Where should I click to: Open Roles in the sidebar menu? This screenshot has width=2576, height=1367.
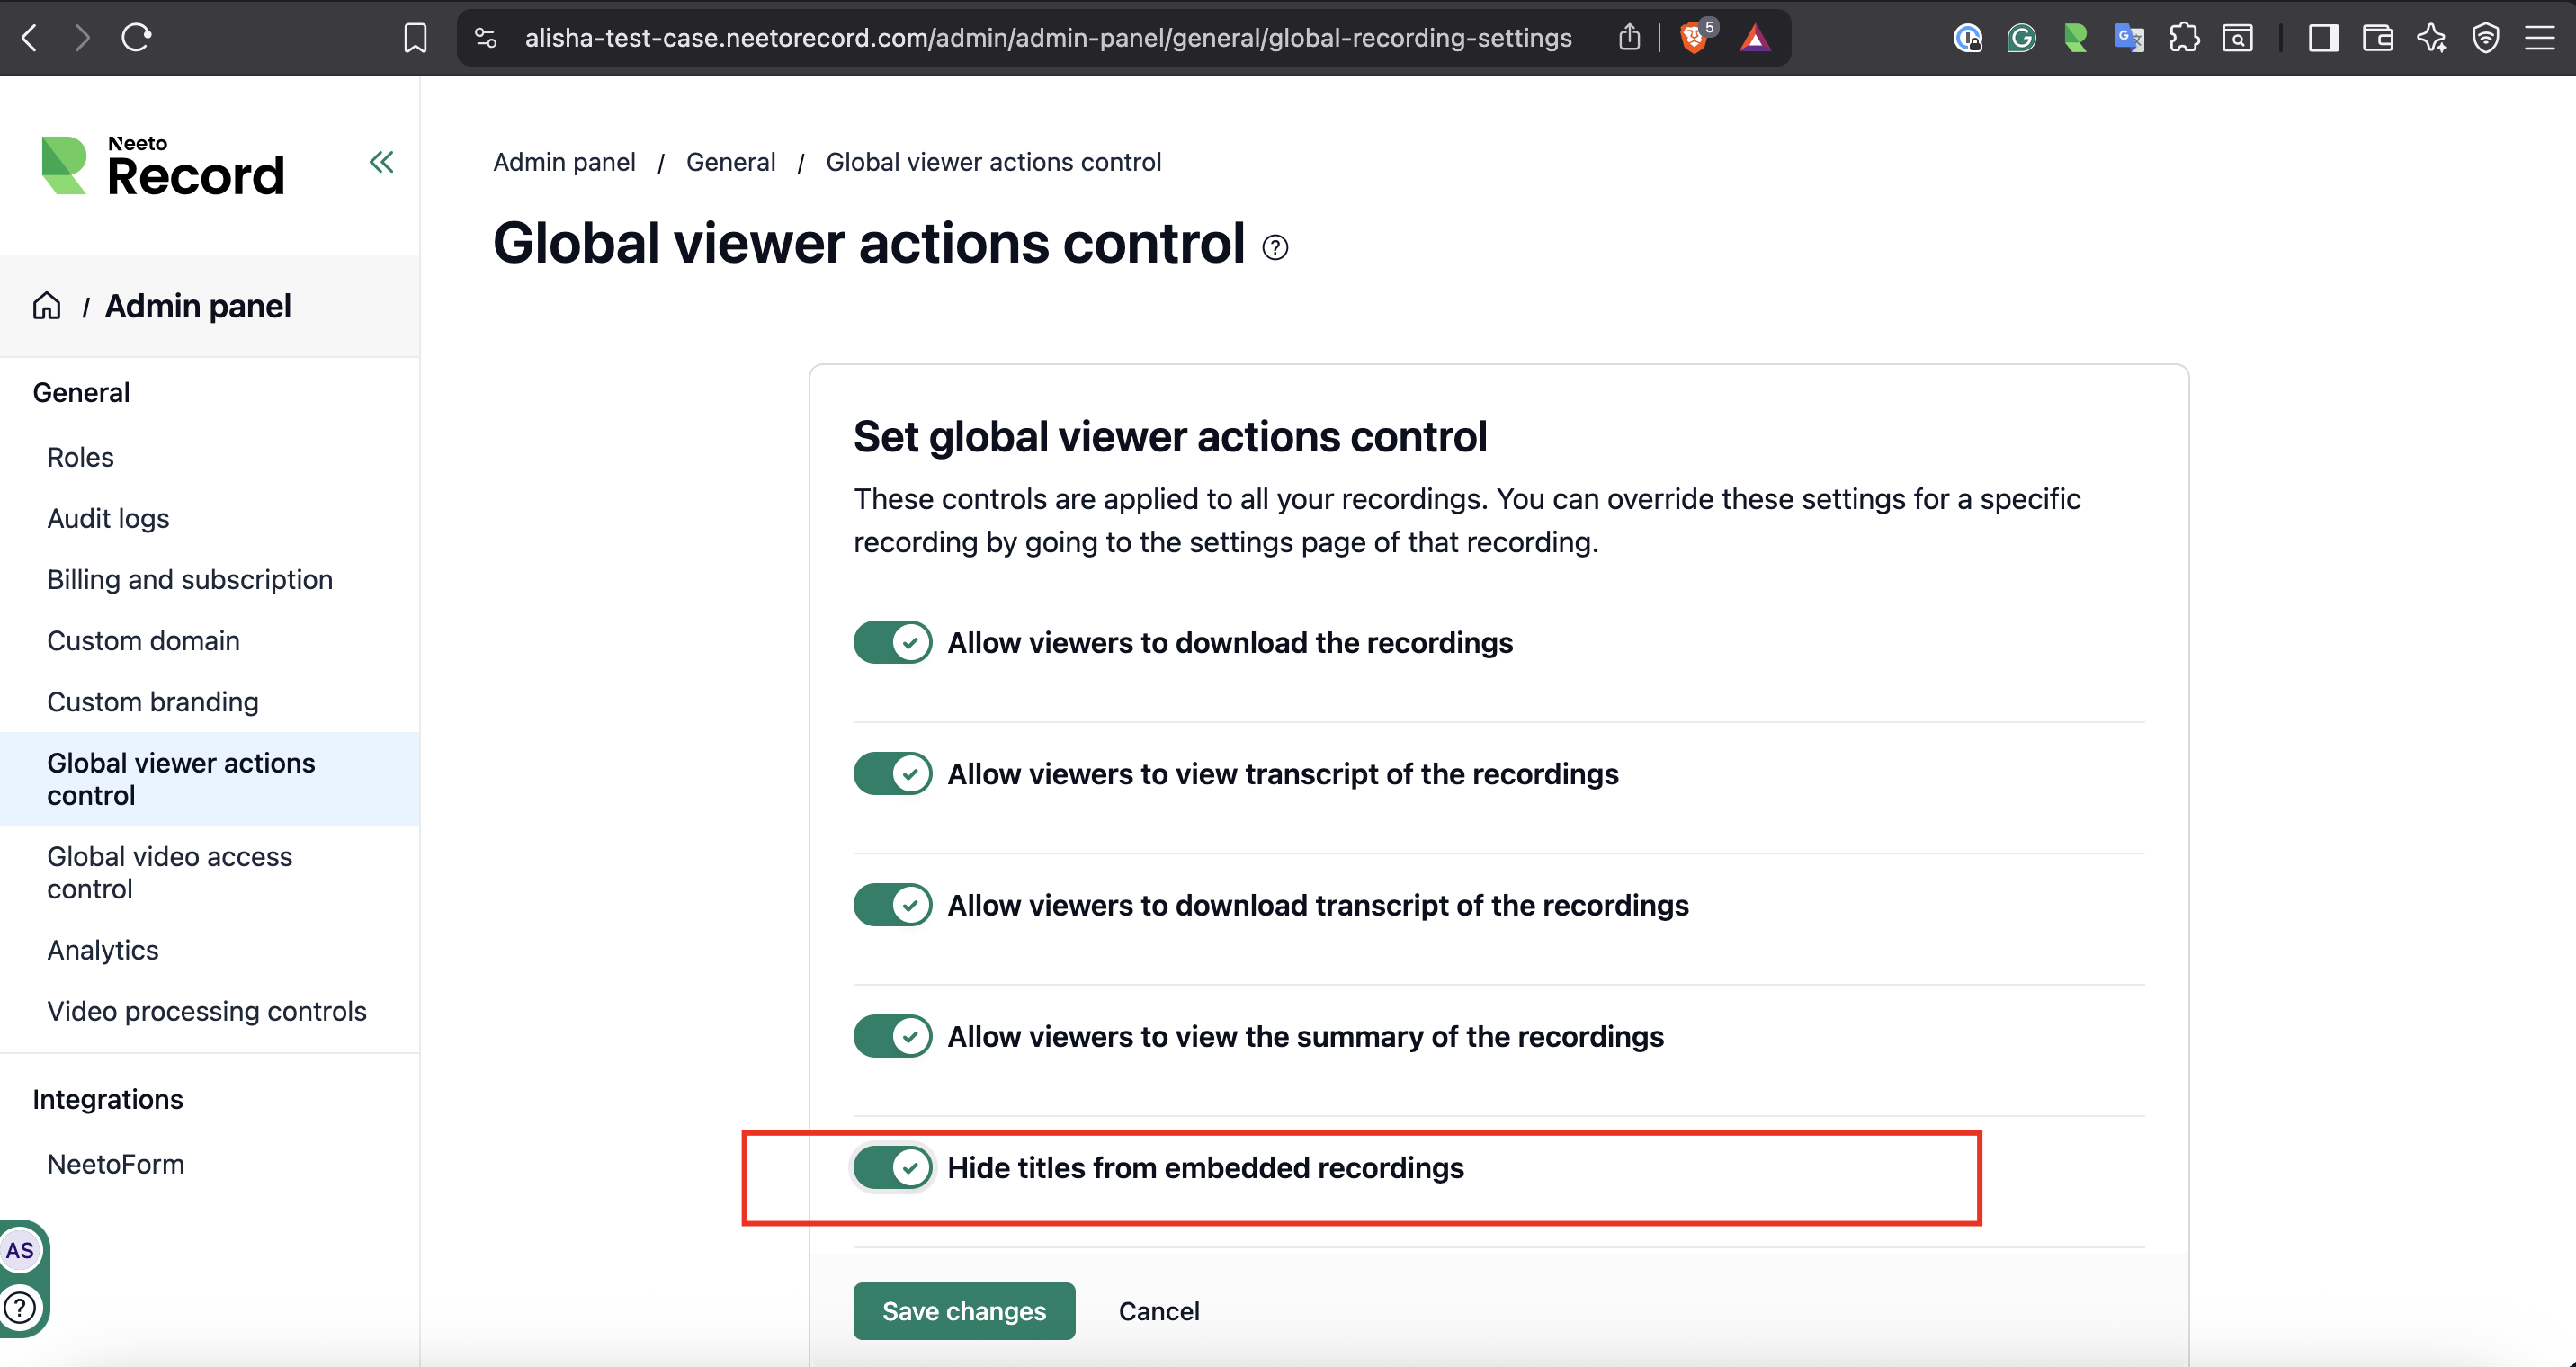point(80,457)
